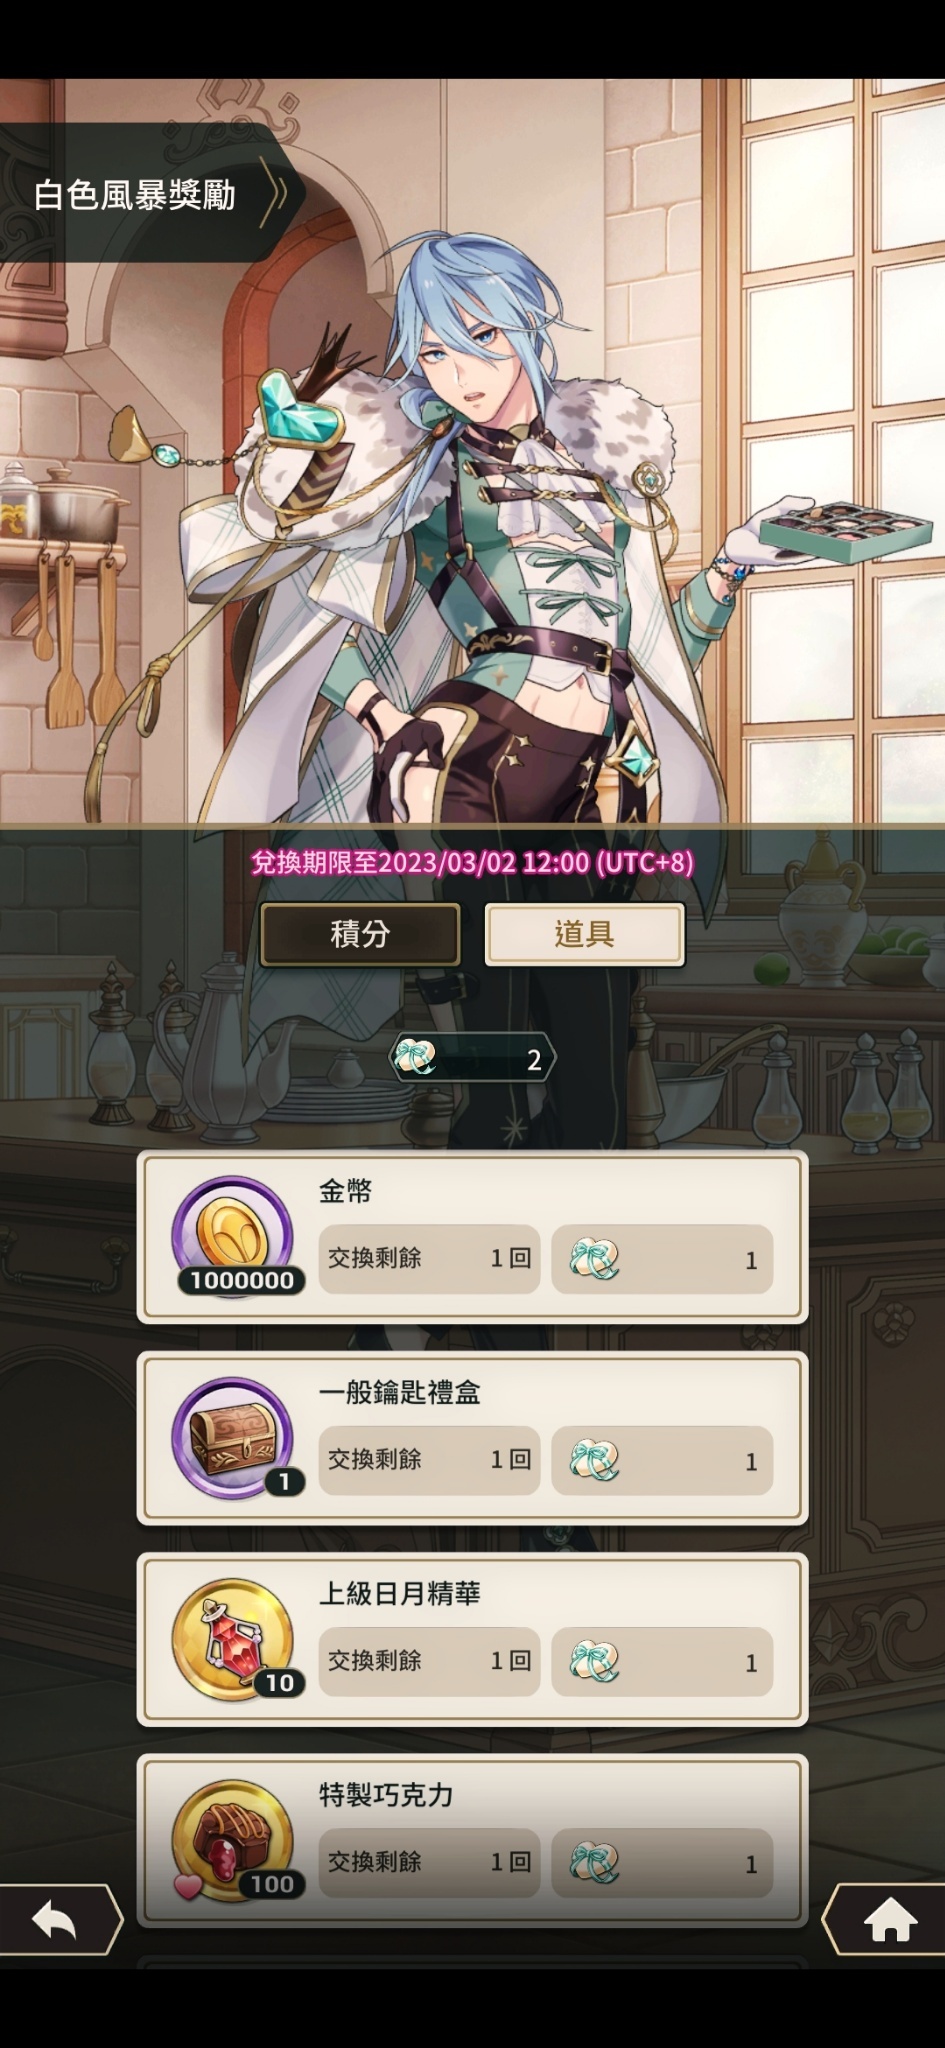Tap 交換剩餘 counter in 一般鑰匙禮盒 row
The height and width of the screenshot is (2048, 945).
(x=429, y=1460)
